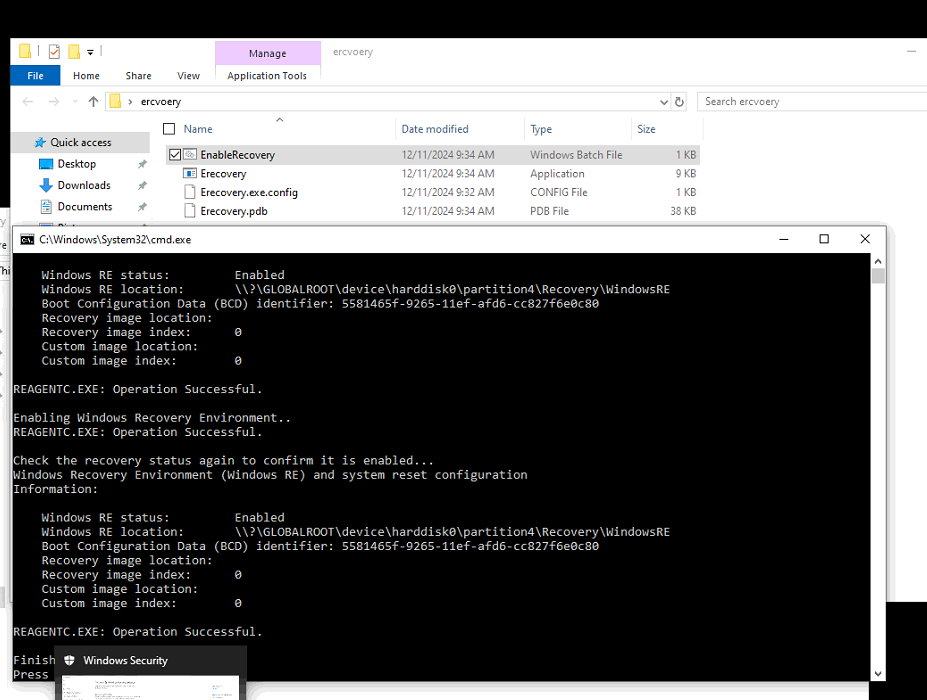Go up one folder level

(93, 102)
